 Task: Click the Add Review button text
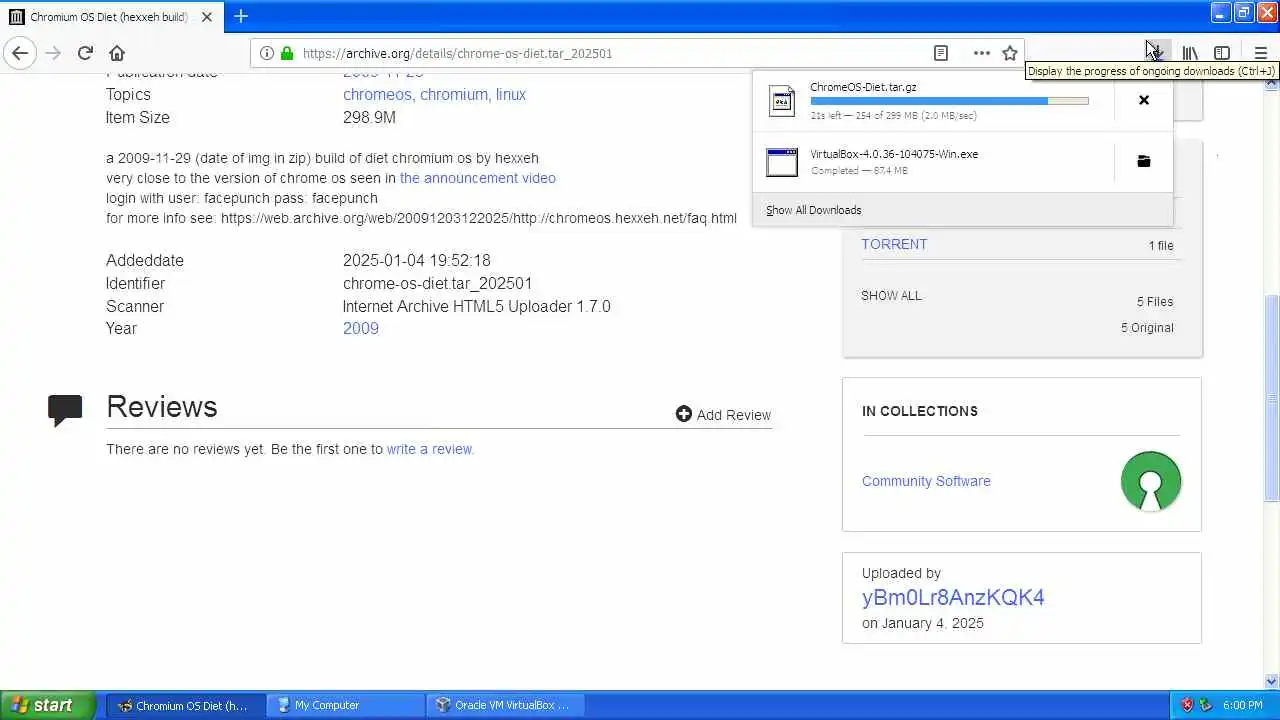pyautogui.click(x=734, y=414)
